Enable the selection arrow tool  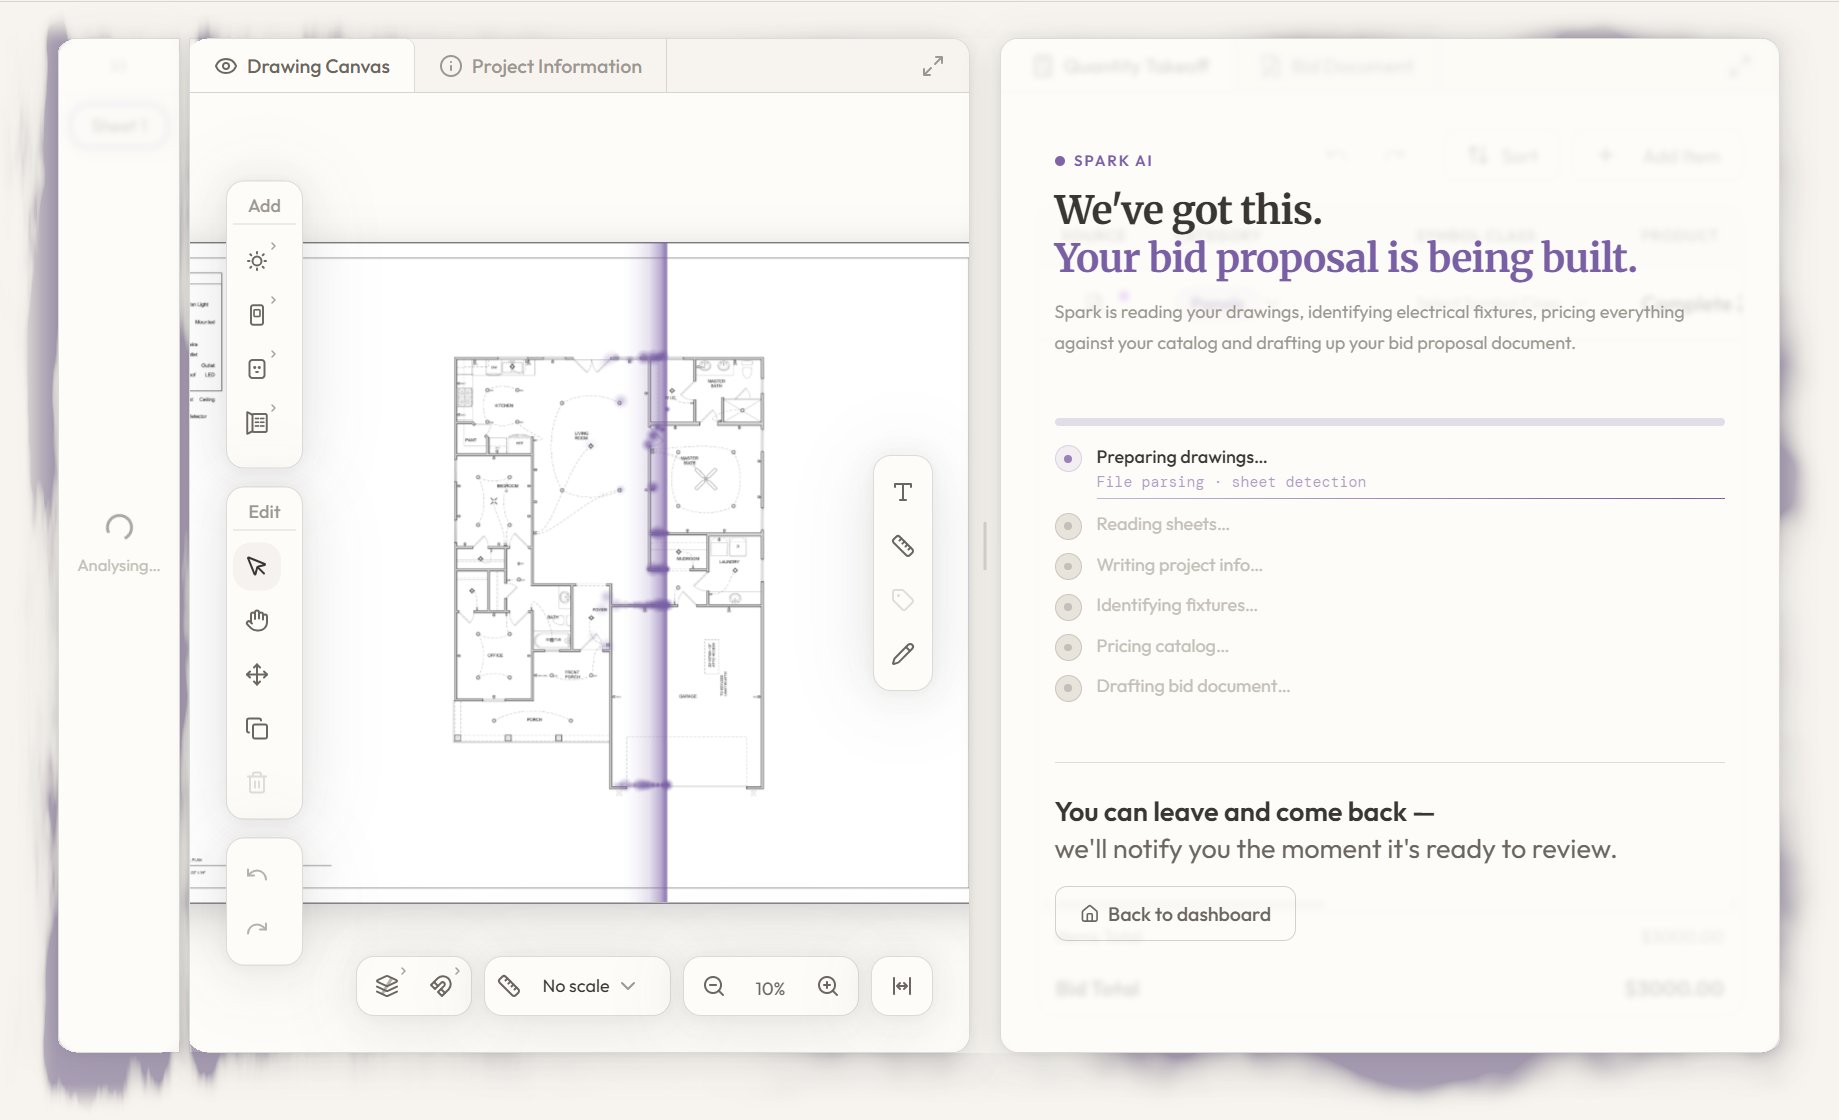257,565
